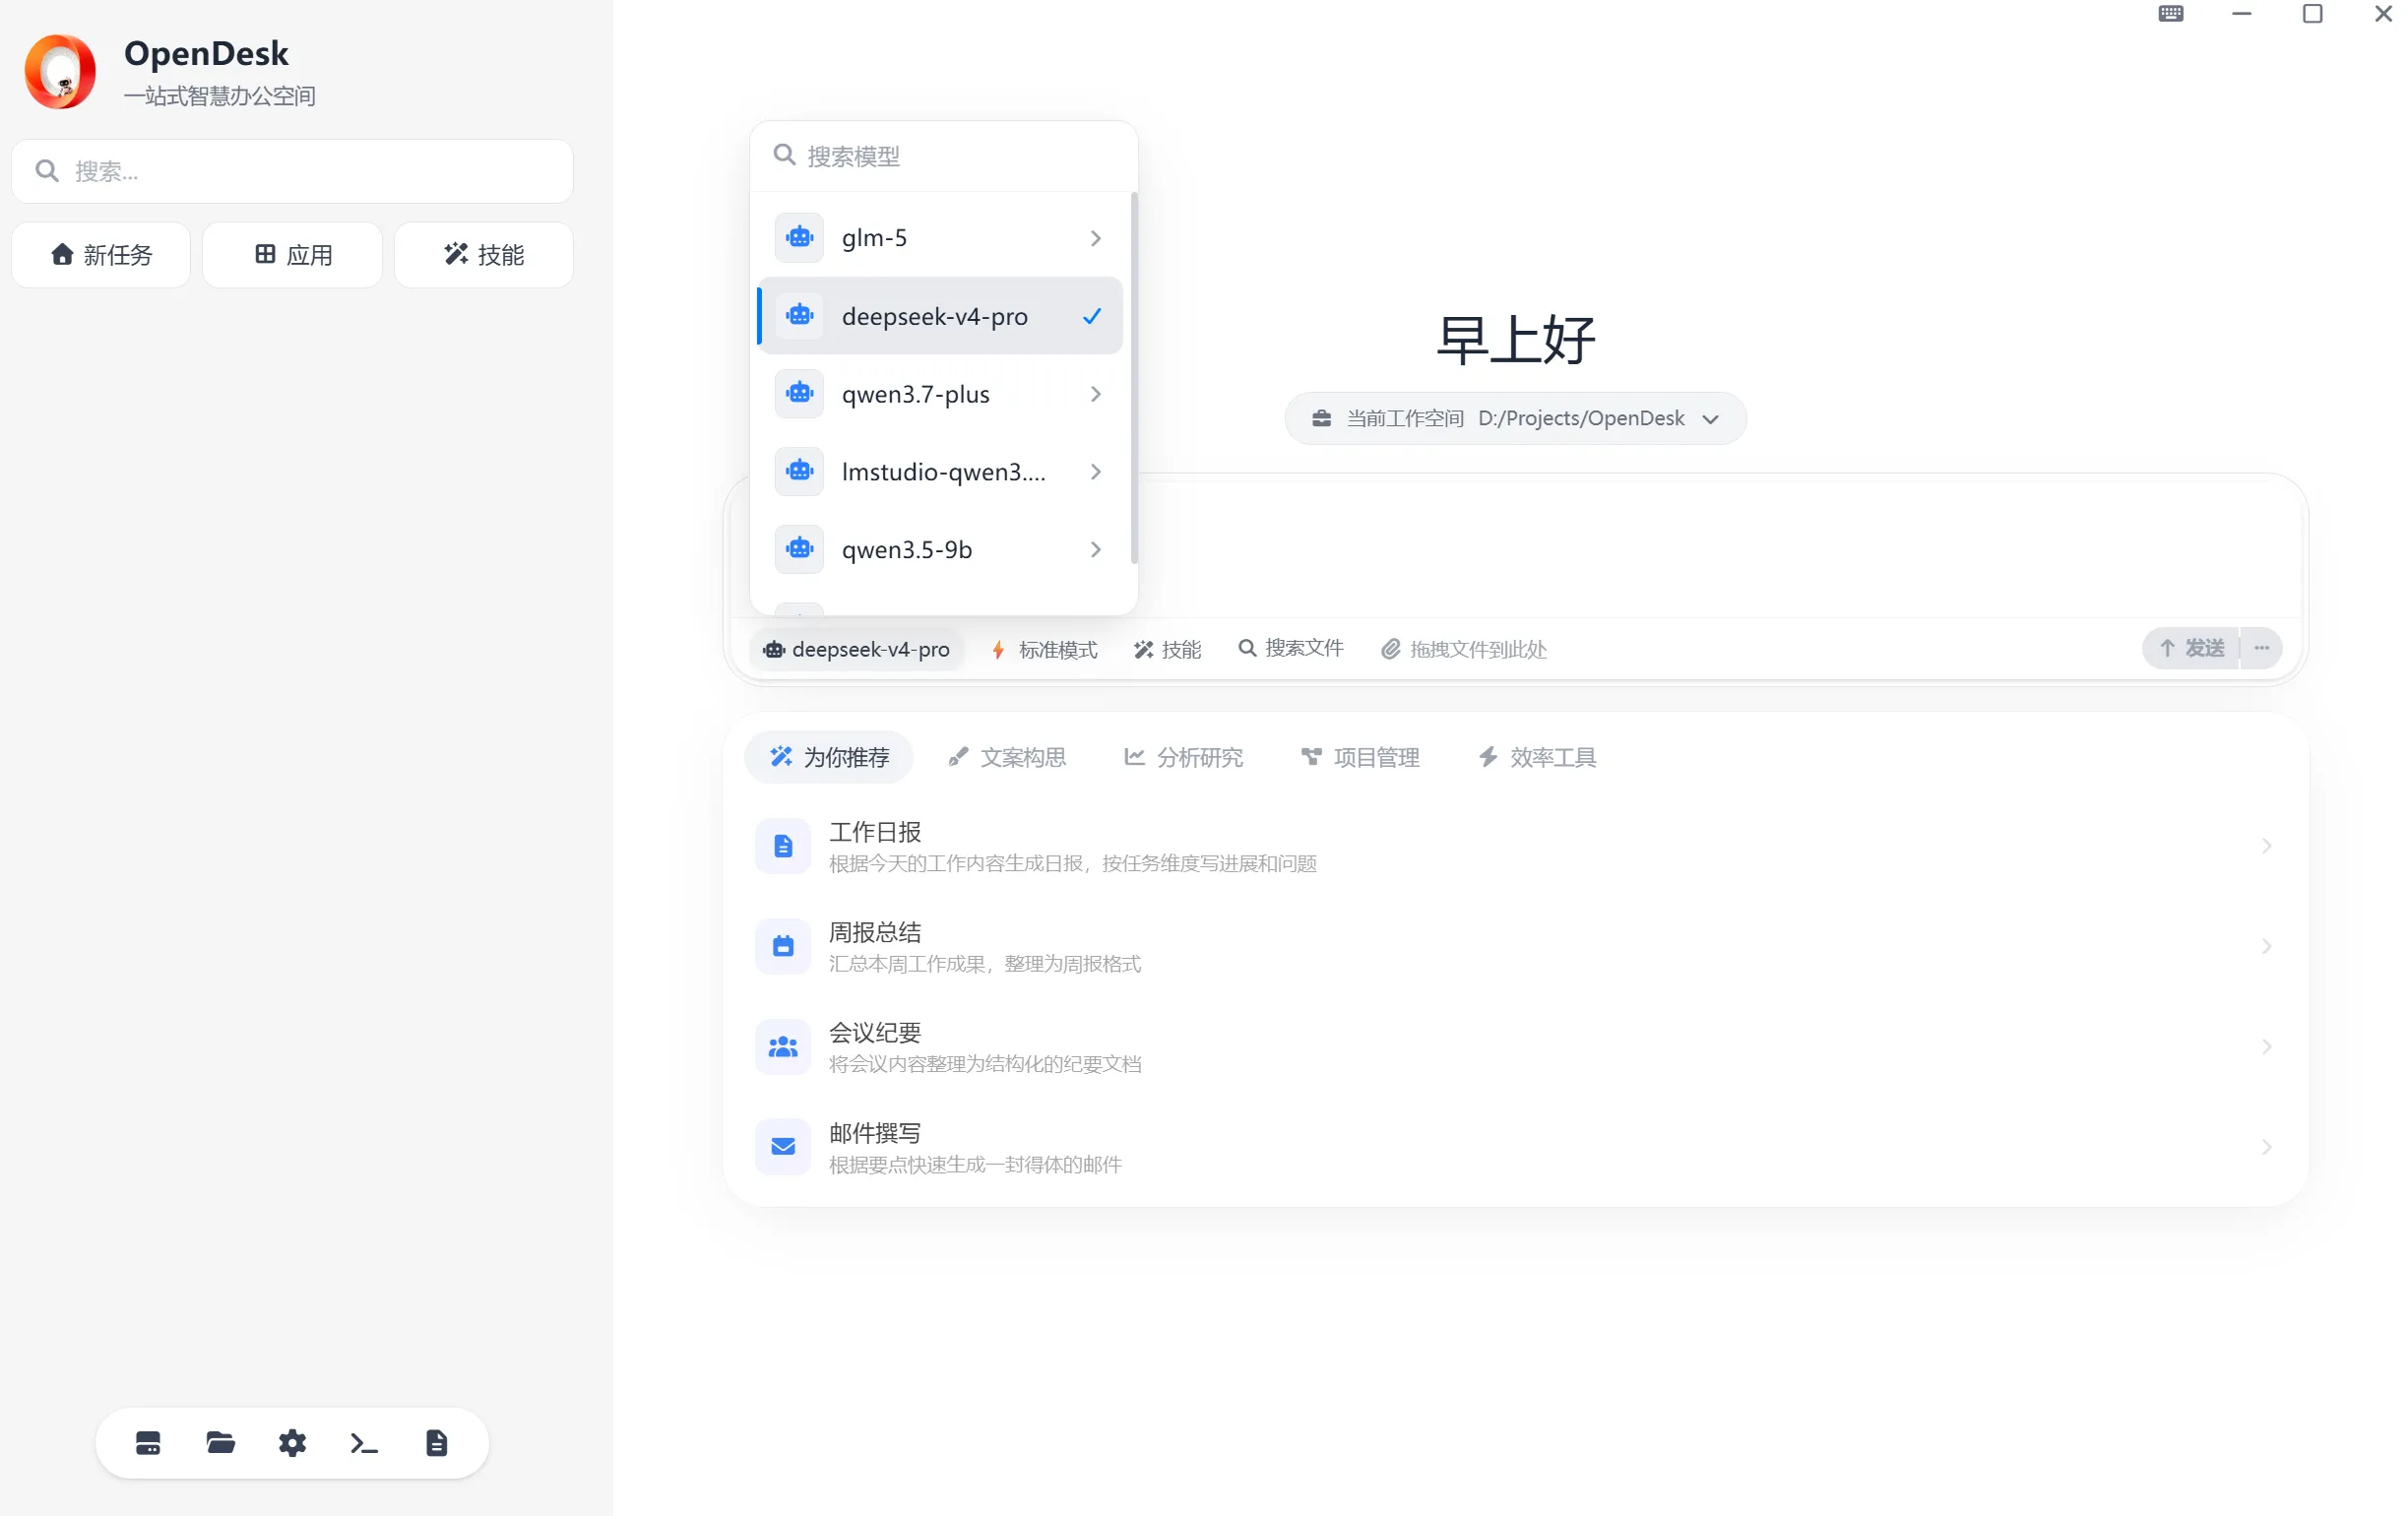Click the 会议纪要 people icon
2408x1516 pixels.
pyautogui.click(x=783, y=1046)
